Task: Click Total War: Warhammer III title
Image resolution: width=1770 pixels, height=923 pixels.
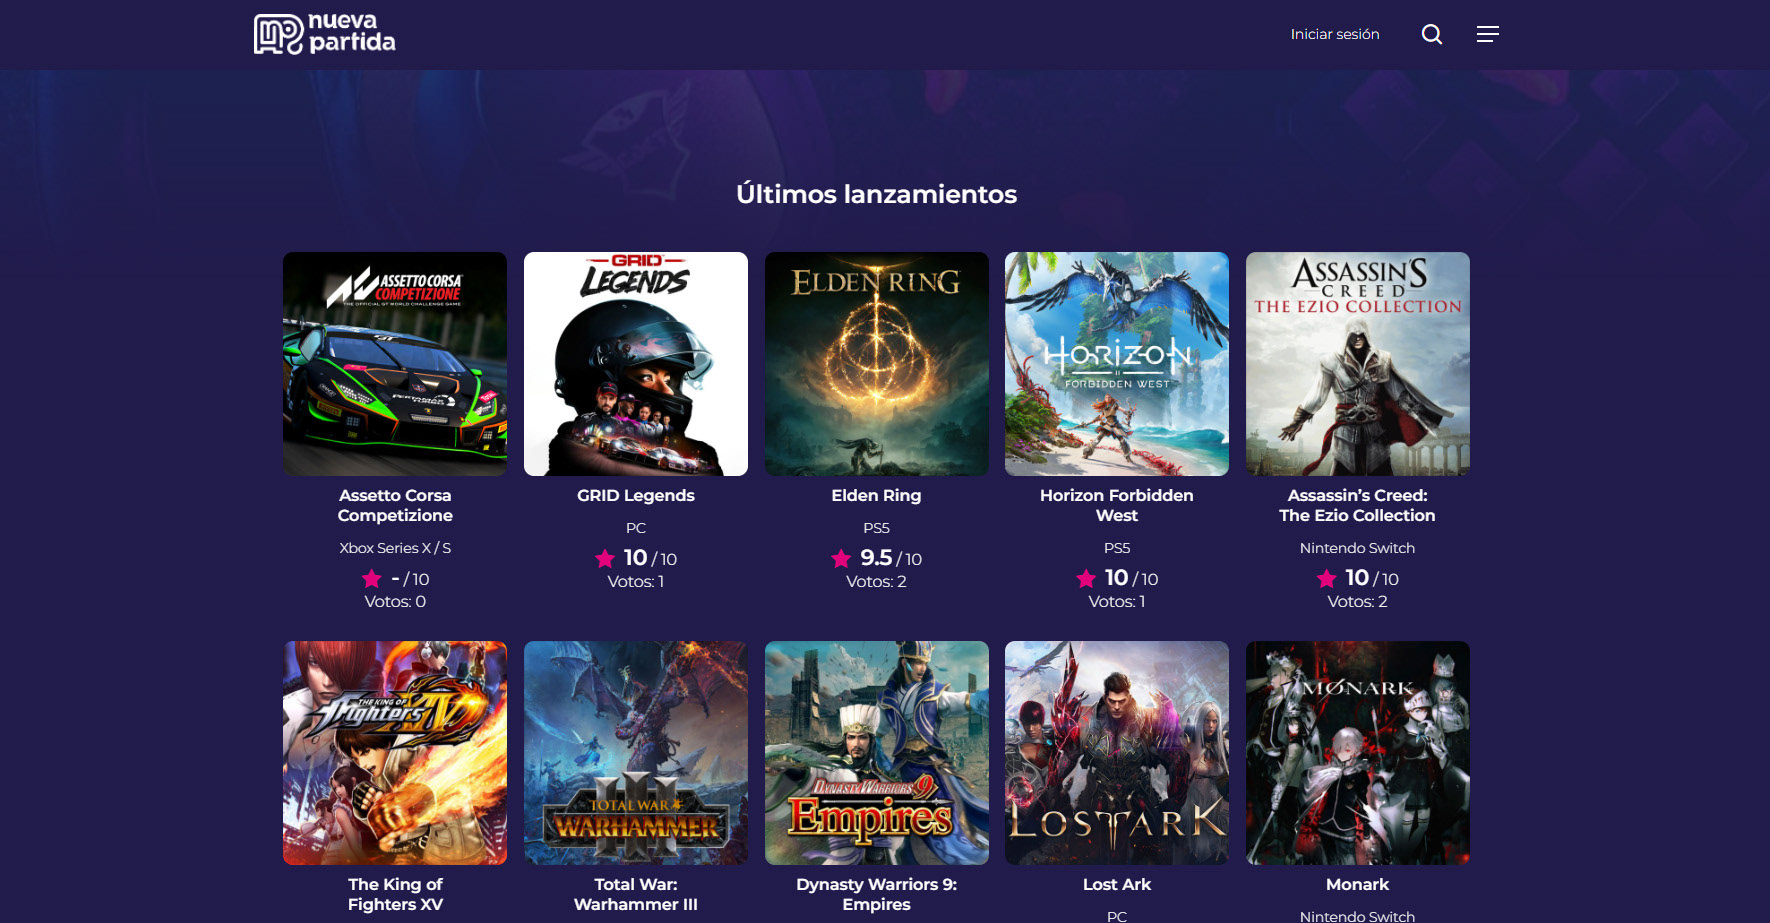Action: pos(636,894)
